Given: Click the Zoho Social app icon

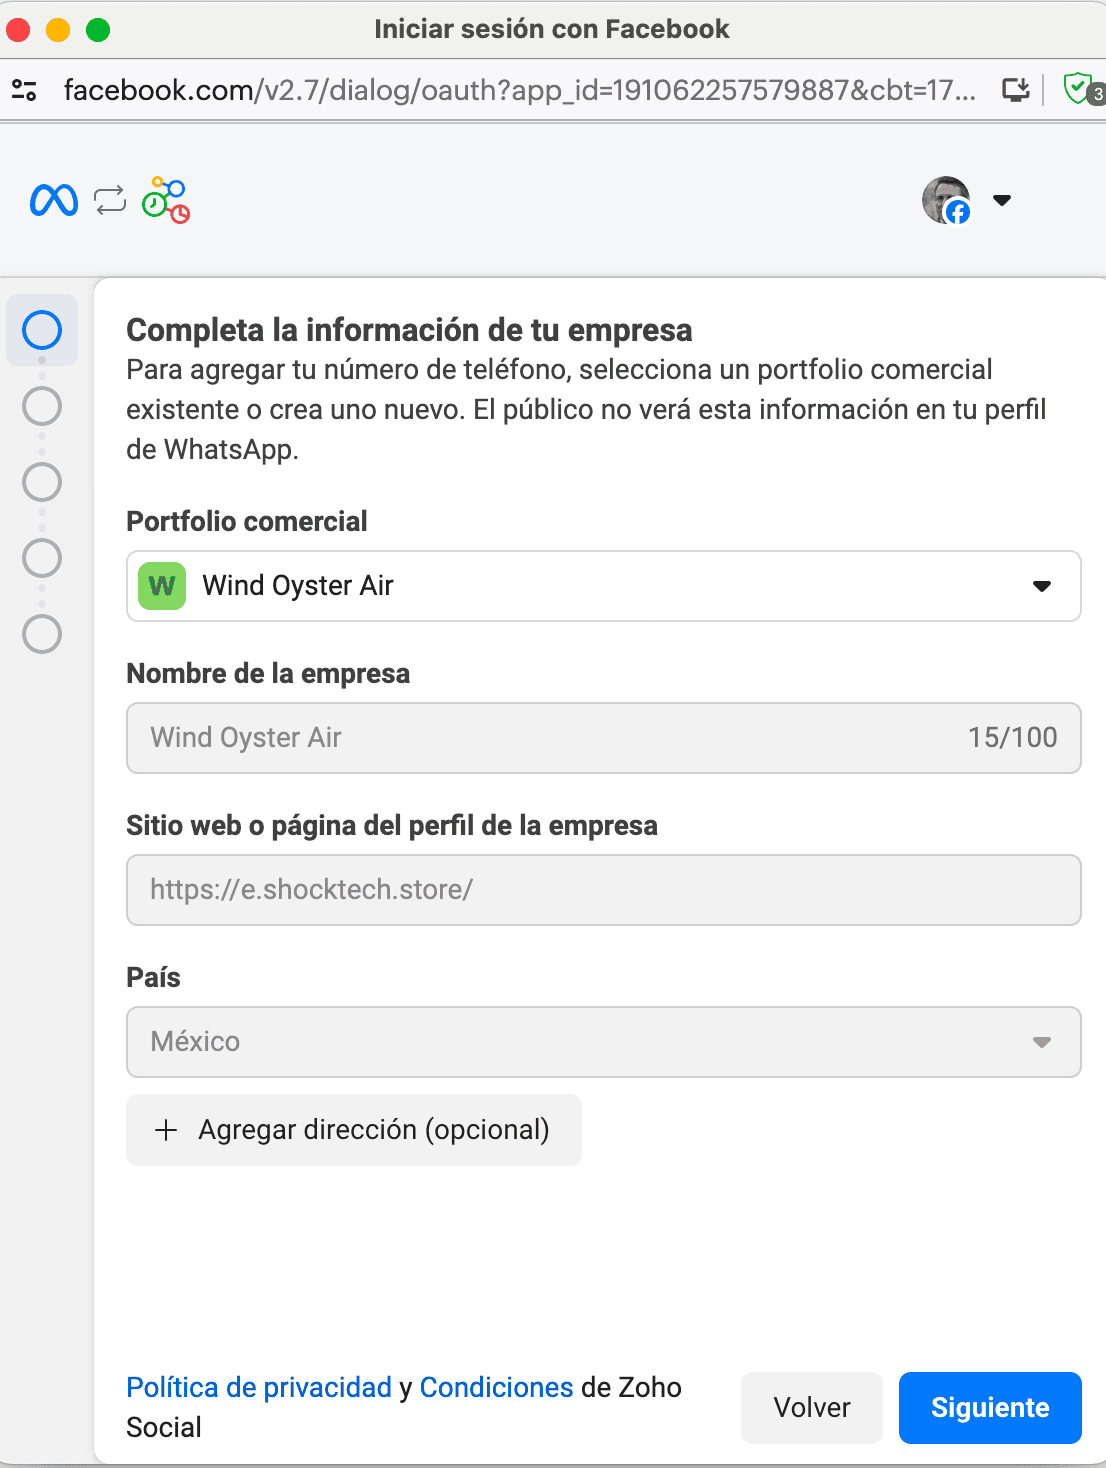Looking at the screenshot, I should (x=166, y=201).
